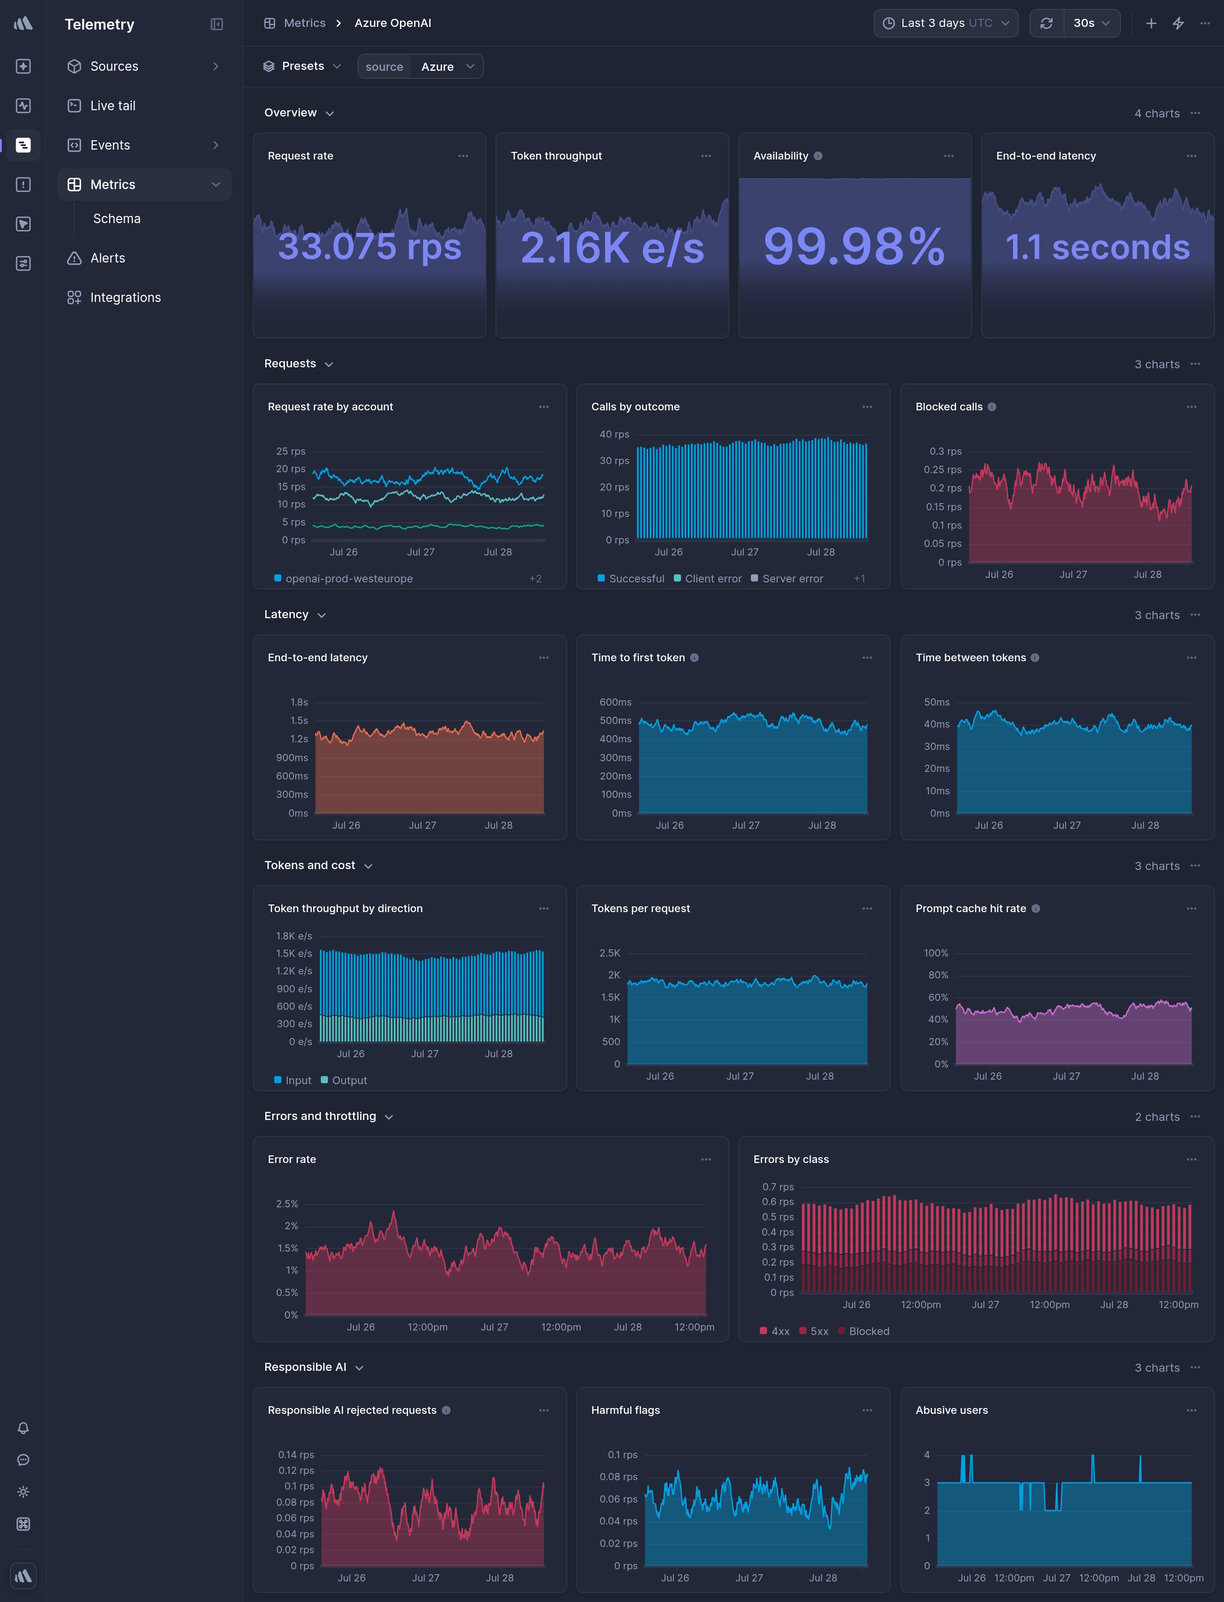Toggle openai-prod-westeurope legend series

click(343, 579)
